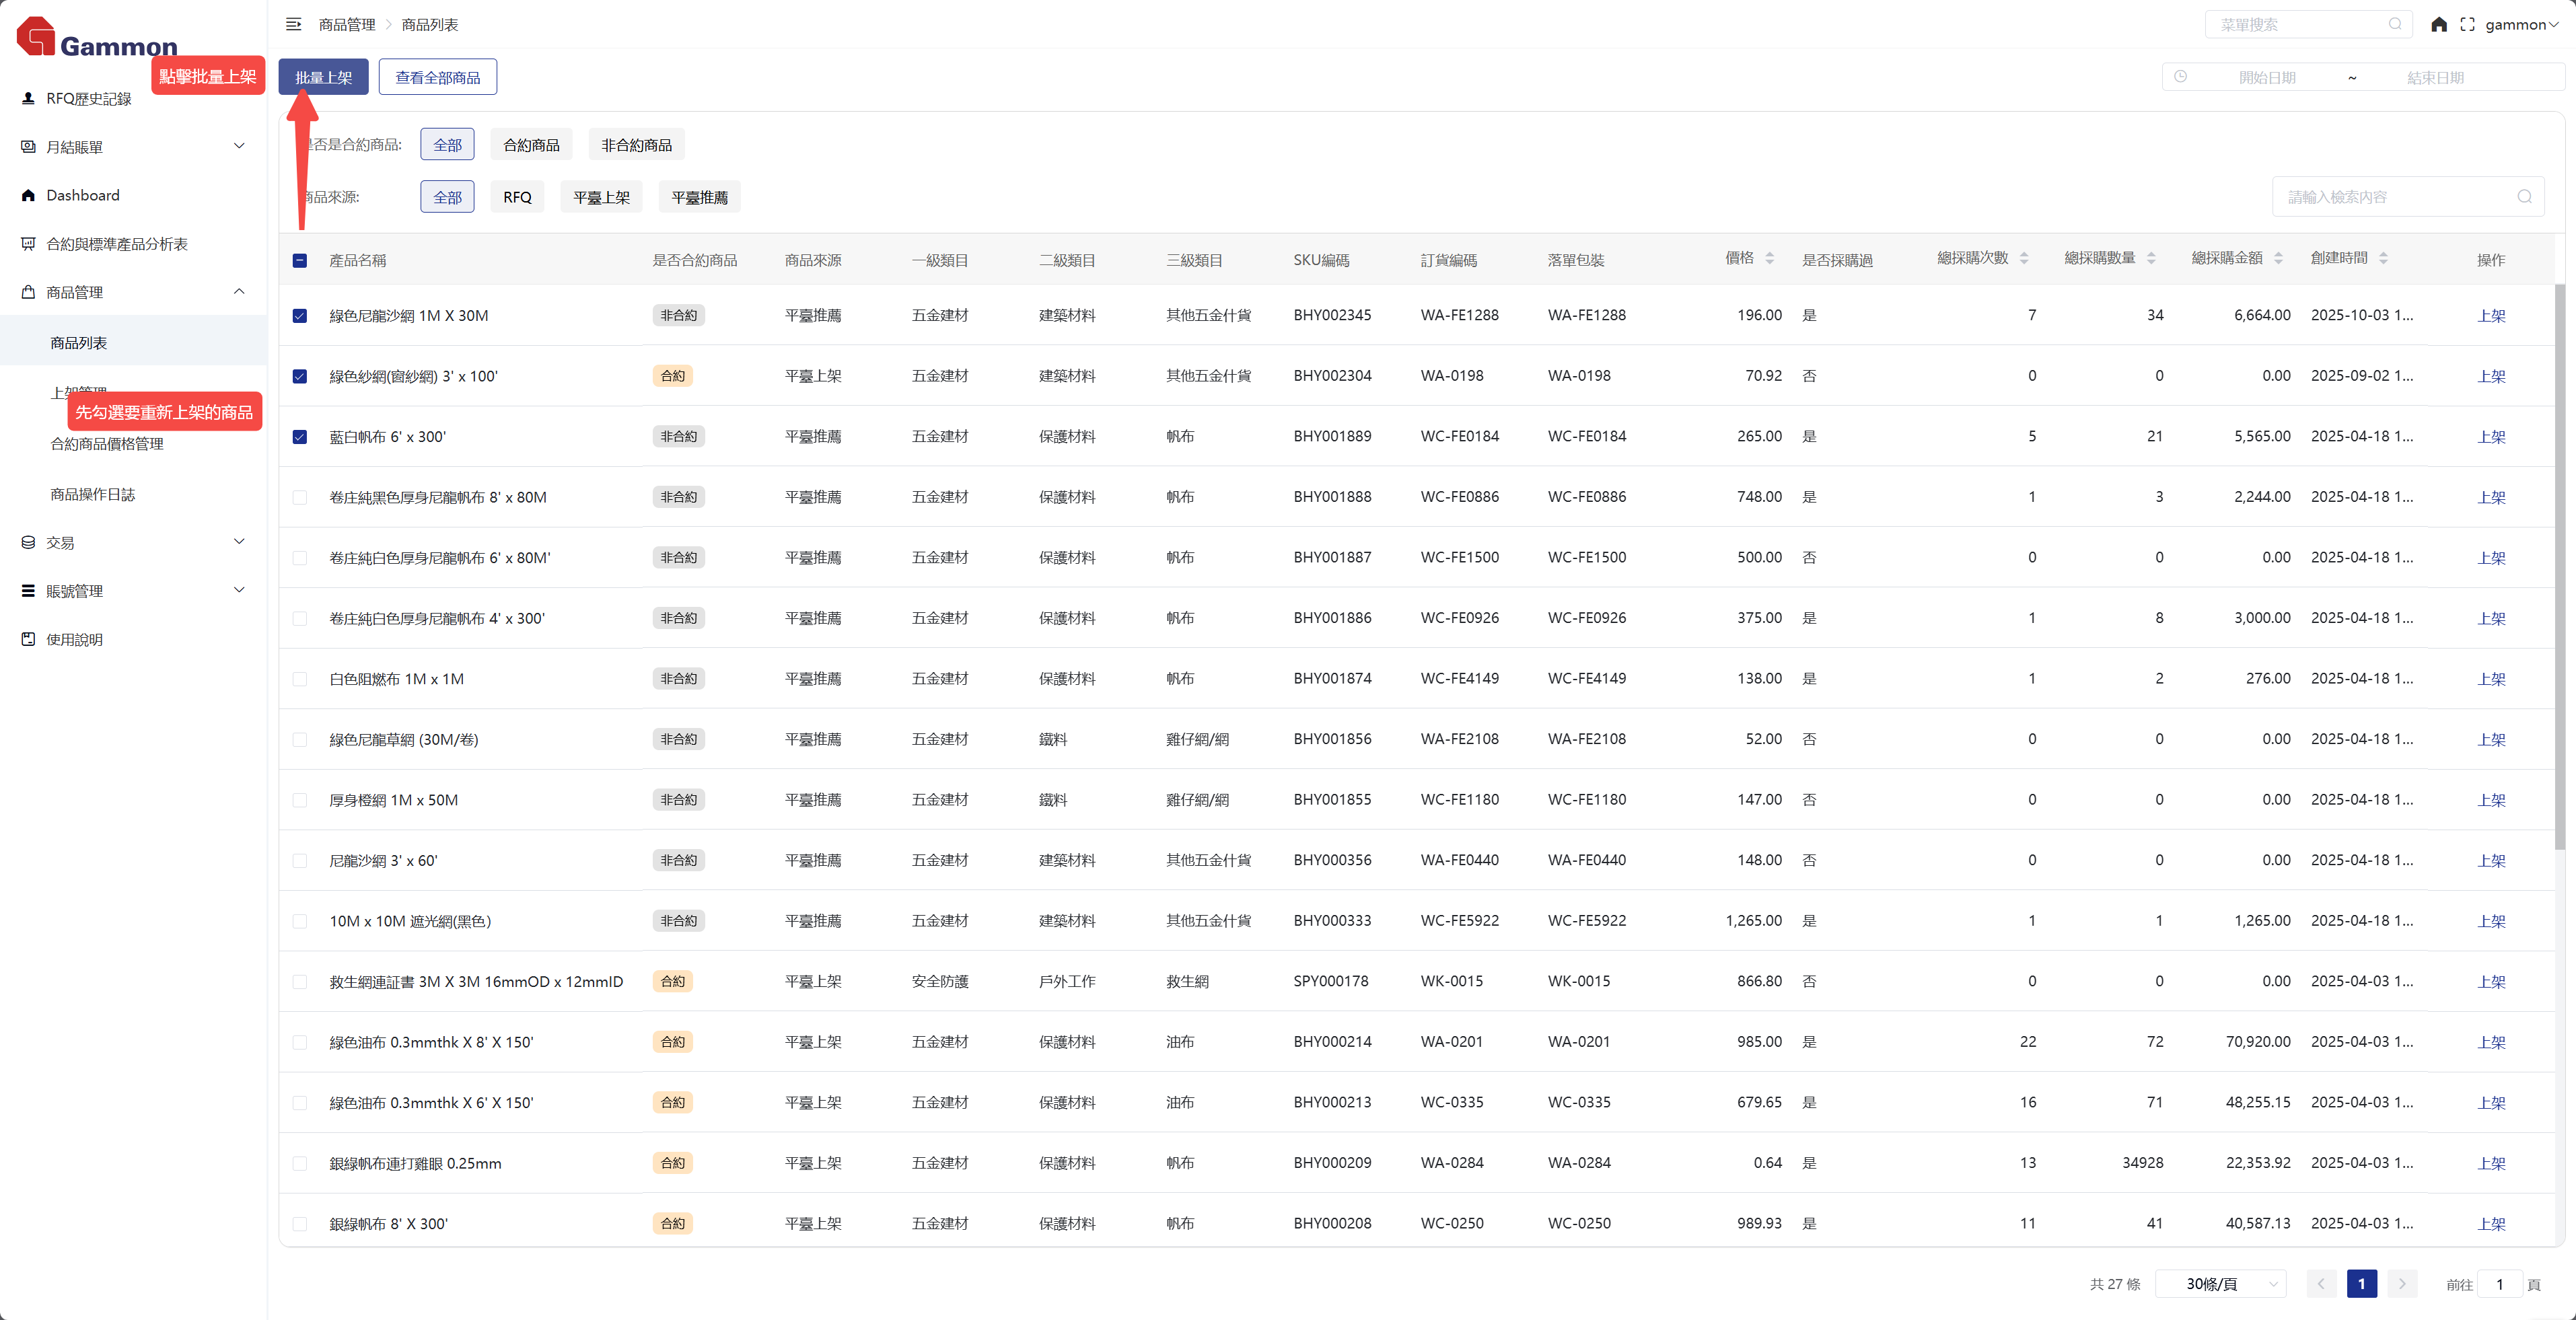Open the 30條/頁 page size dropdown

pos(2220,1283)
